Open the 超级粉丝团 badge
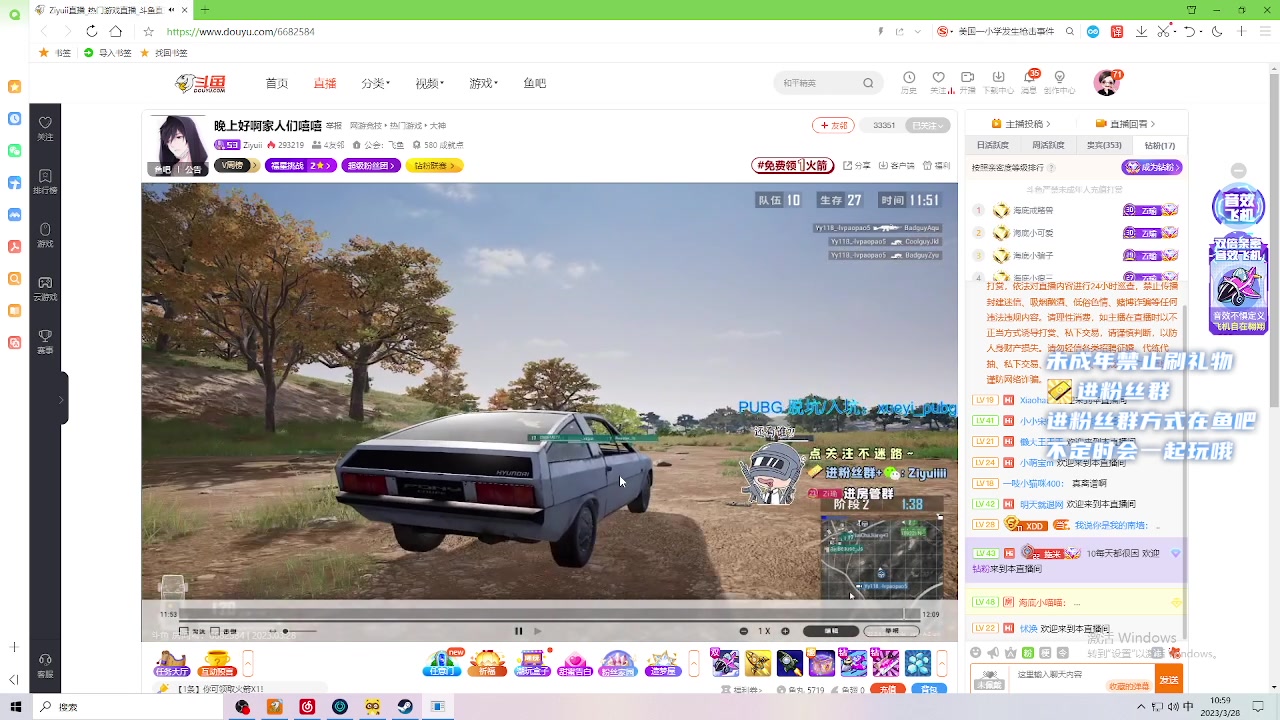 point(371,166)
